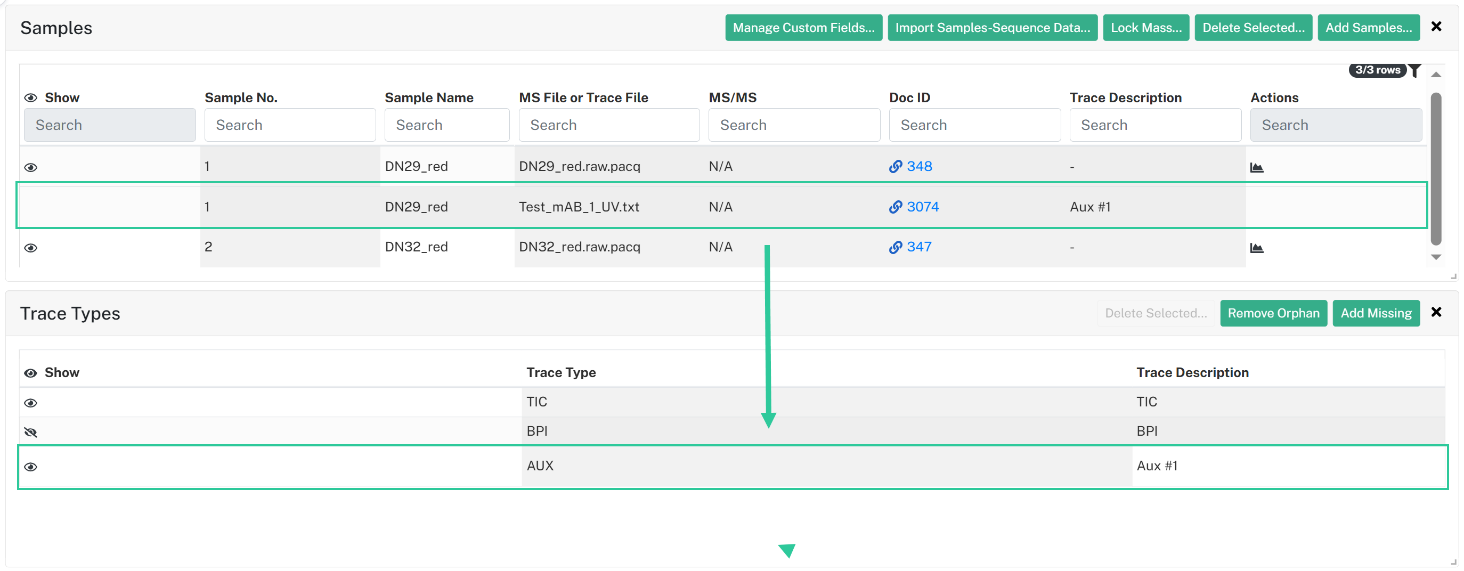Click the Remove Orphan button
The width and height of the screenshot is (1464, 571).
click(1274, 313)
